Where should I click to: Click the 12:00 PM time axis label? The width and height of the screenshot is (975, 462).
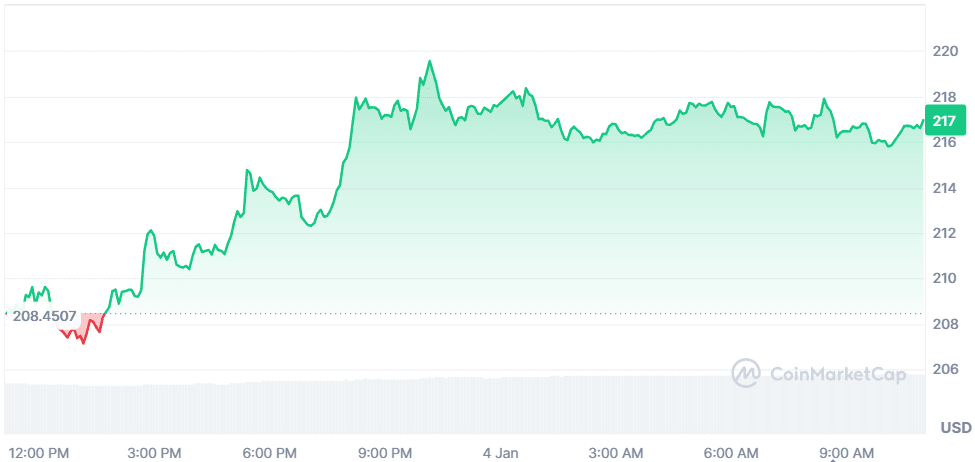tap(39, 452)
